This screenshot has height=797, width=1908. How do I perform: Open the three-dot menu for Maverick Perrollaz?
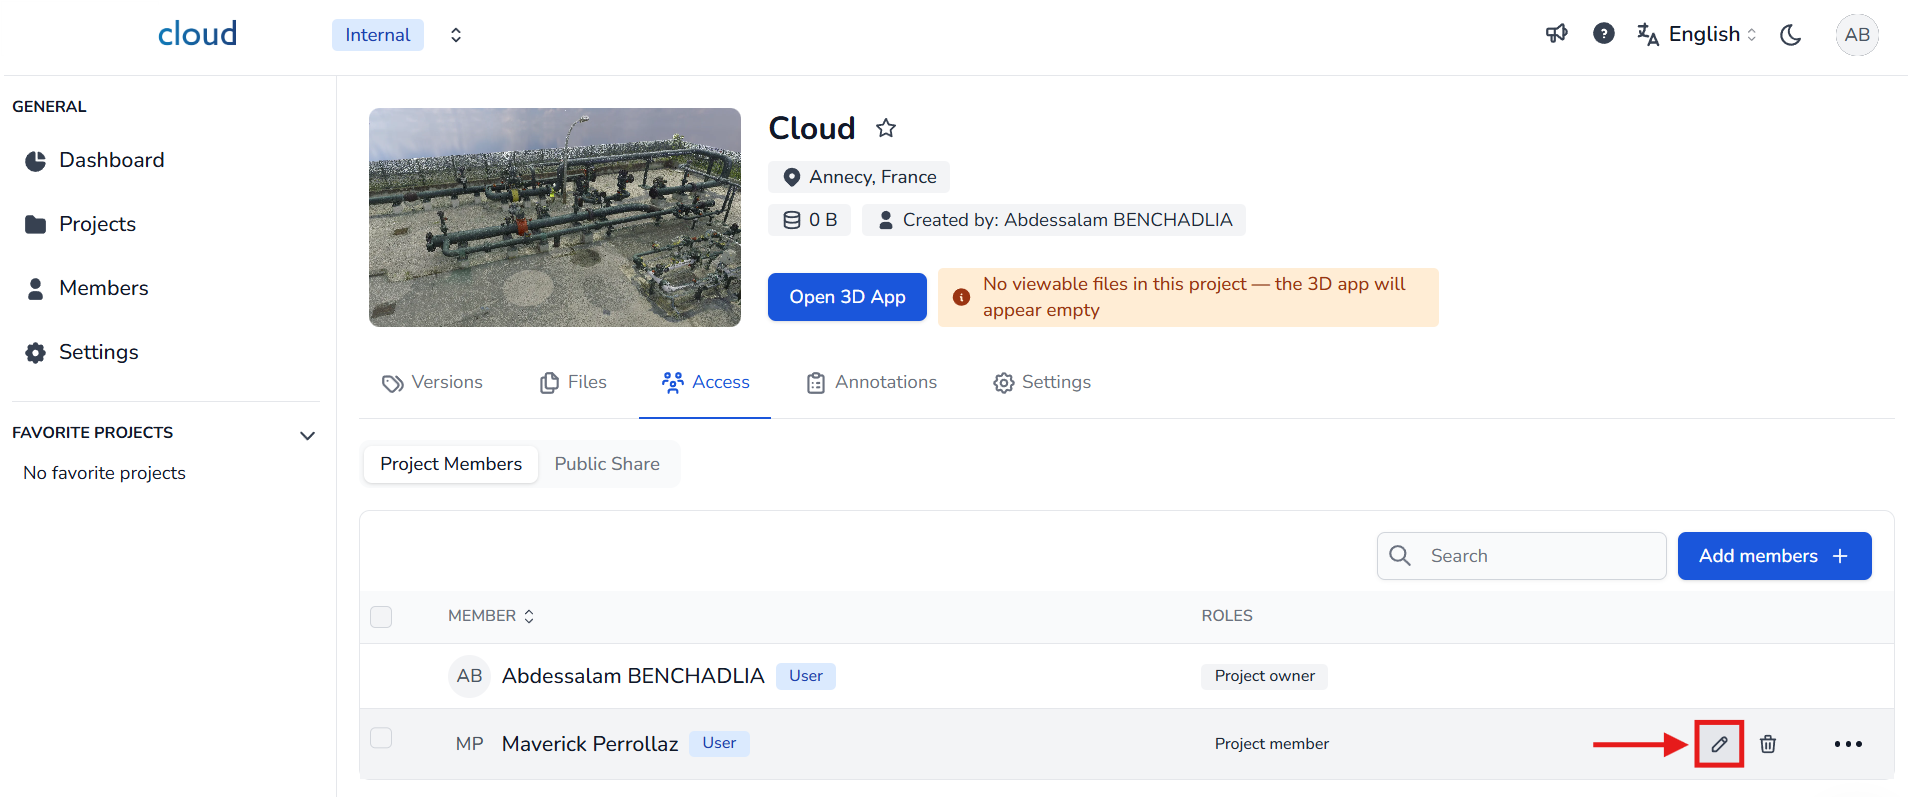[x=1847, y=744]
